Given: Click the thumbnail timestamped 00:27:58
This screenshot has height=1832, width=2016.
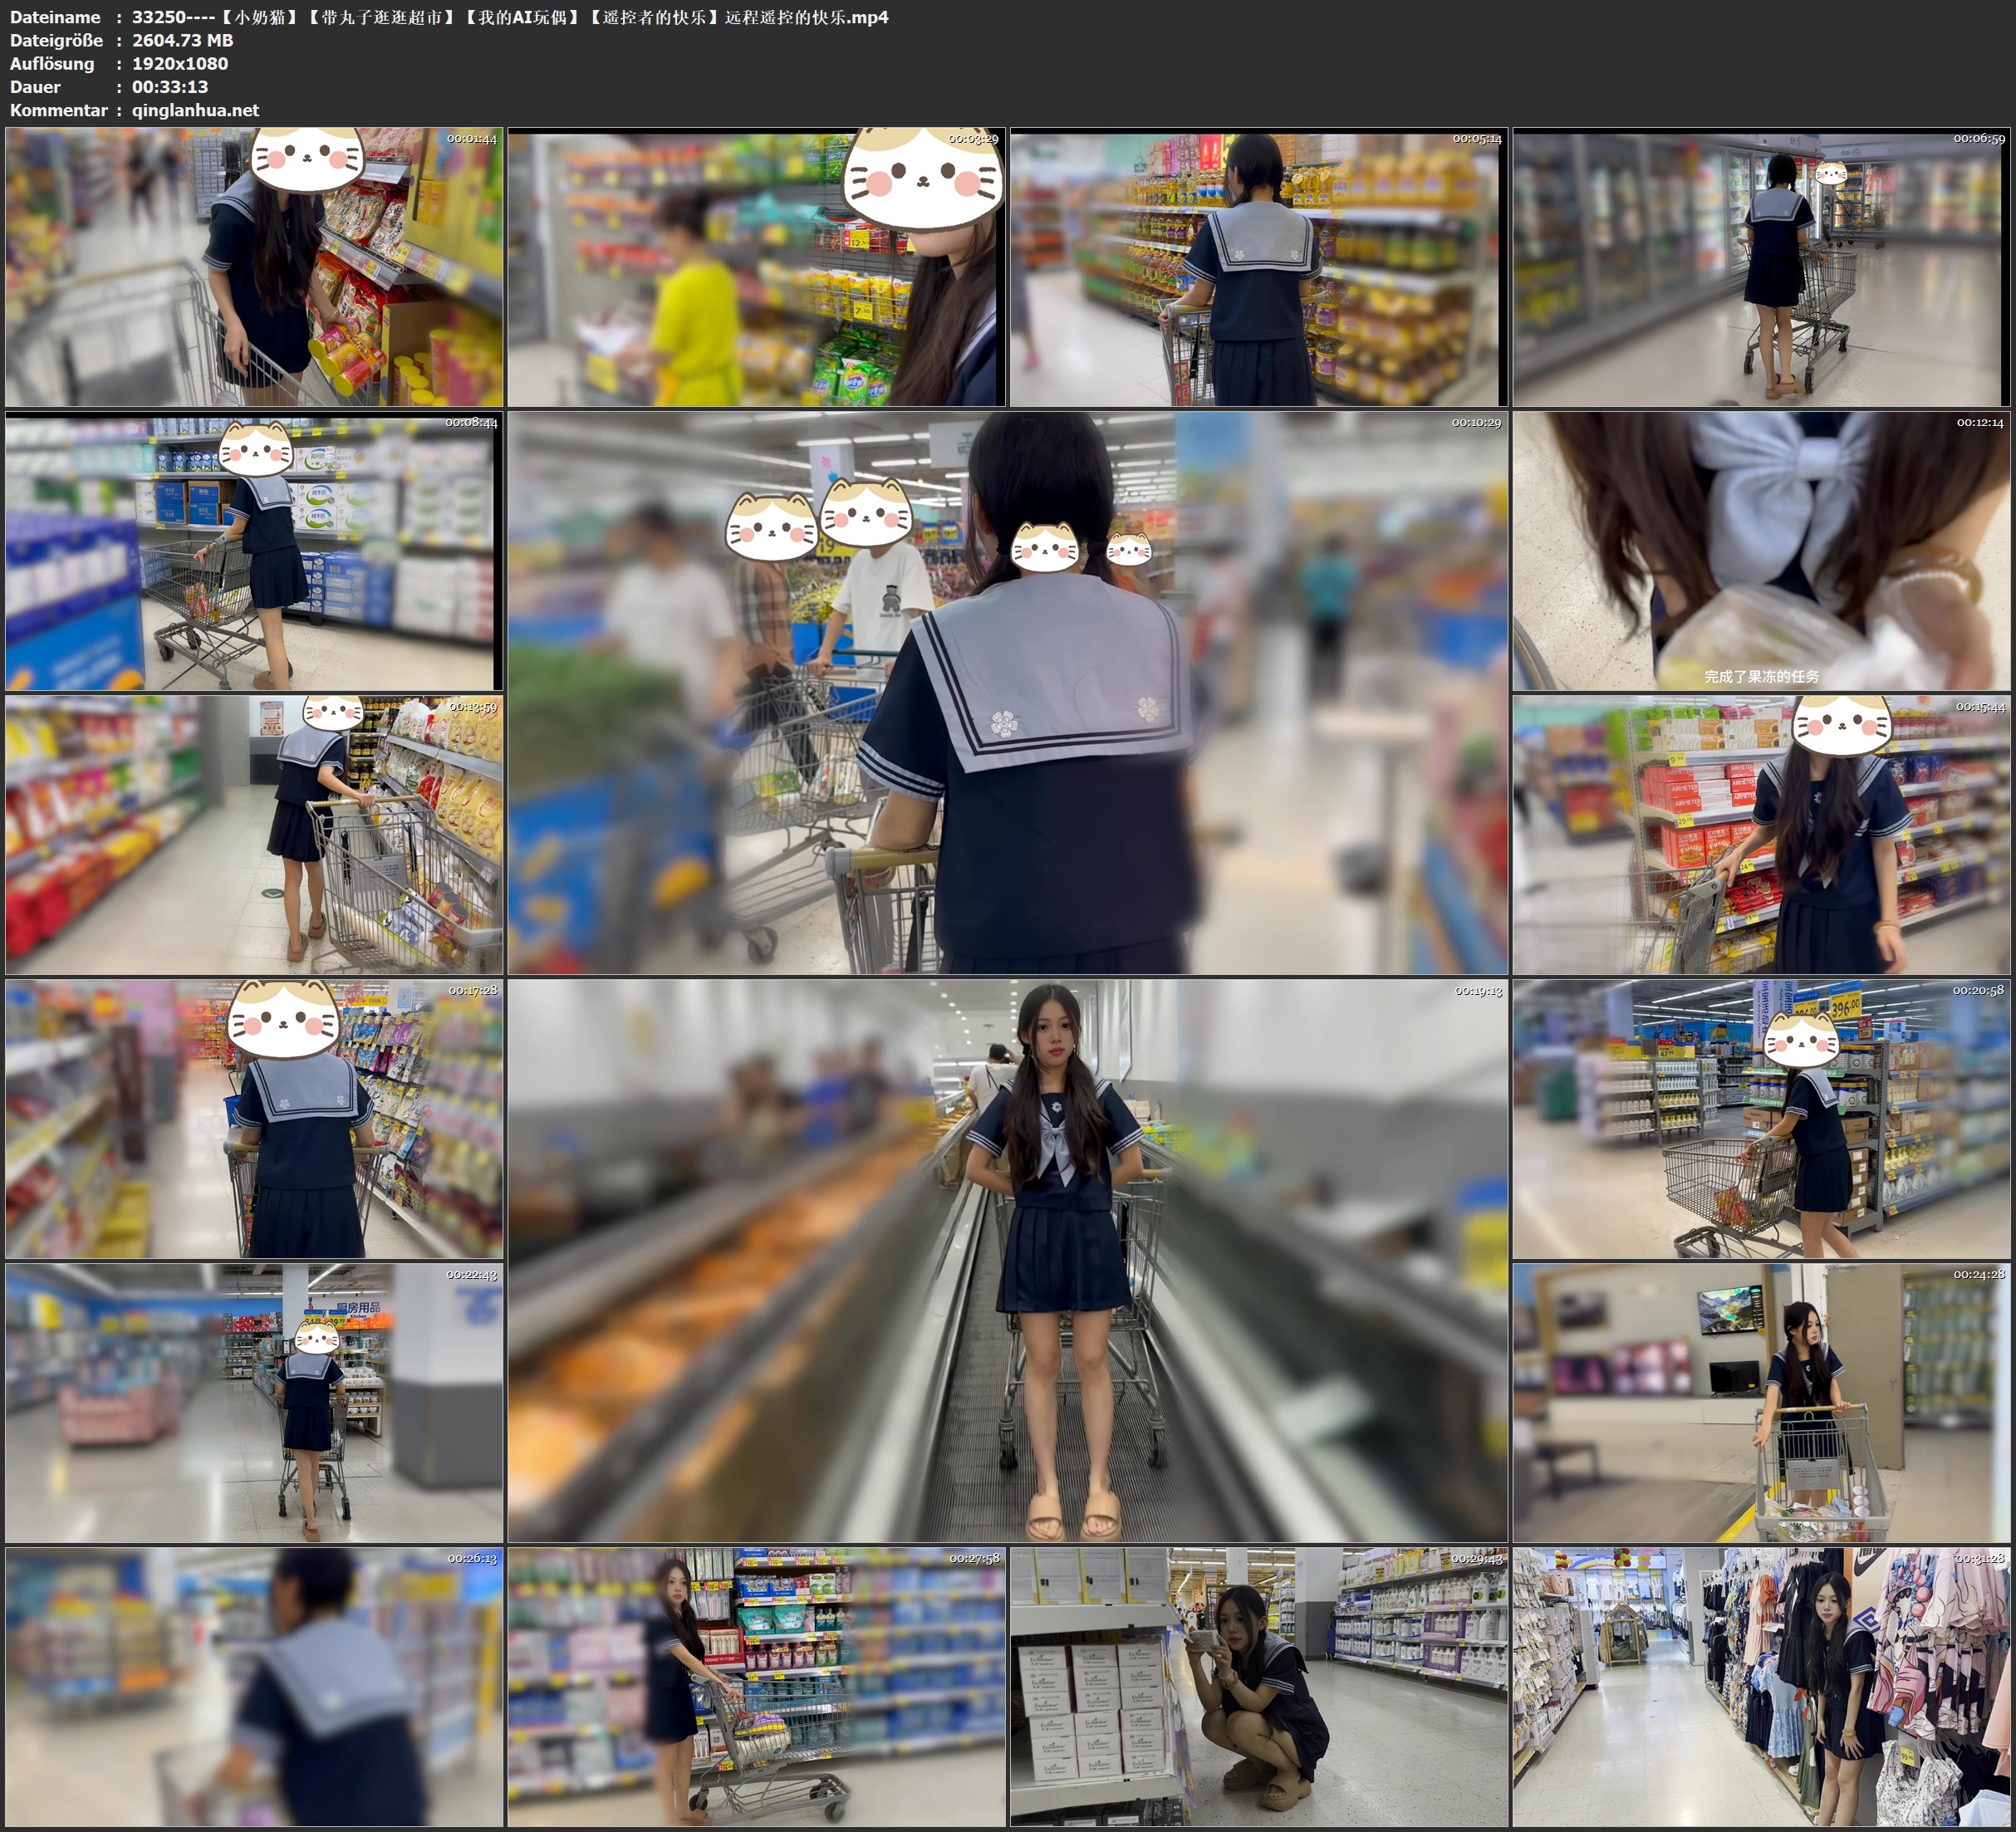Looking at the screenshot, I should pos(756,1686).
